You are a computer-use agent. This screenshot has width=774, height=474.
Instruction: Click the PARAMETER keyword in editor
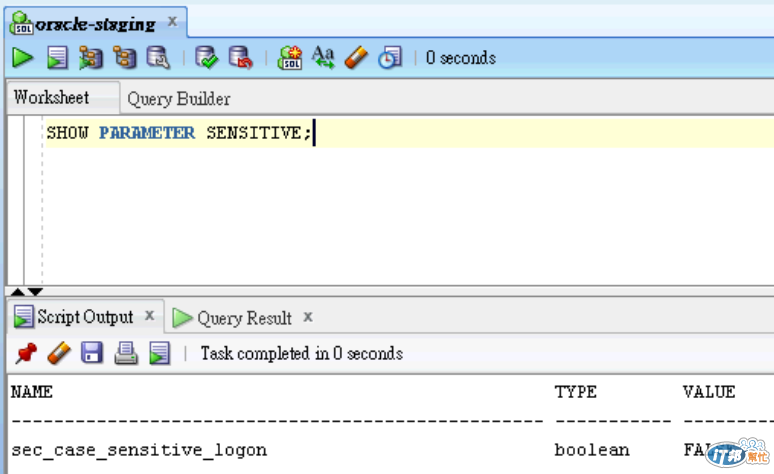[147, 133]
